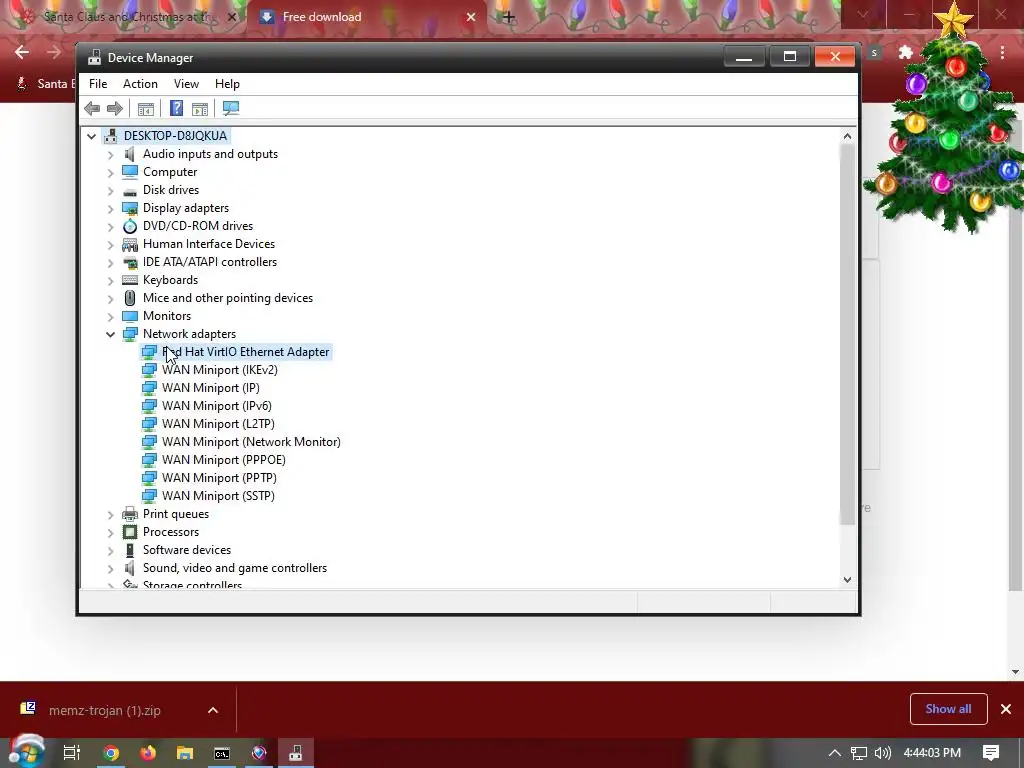Select WAN Miniport (PPPOE)
Image resolution: width=1024 pixels, height=768 pixels.
click(x=224, y=460)
